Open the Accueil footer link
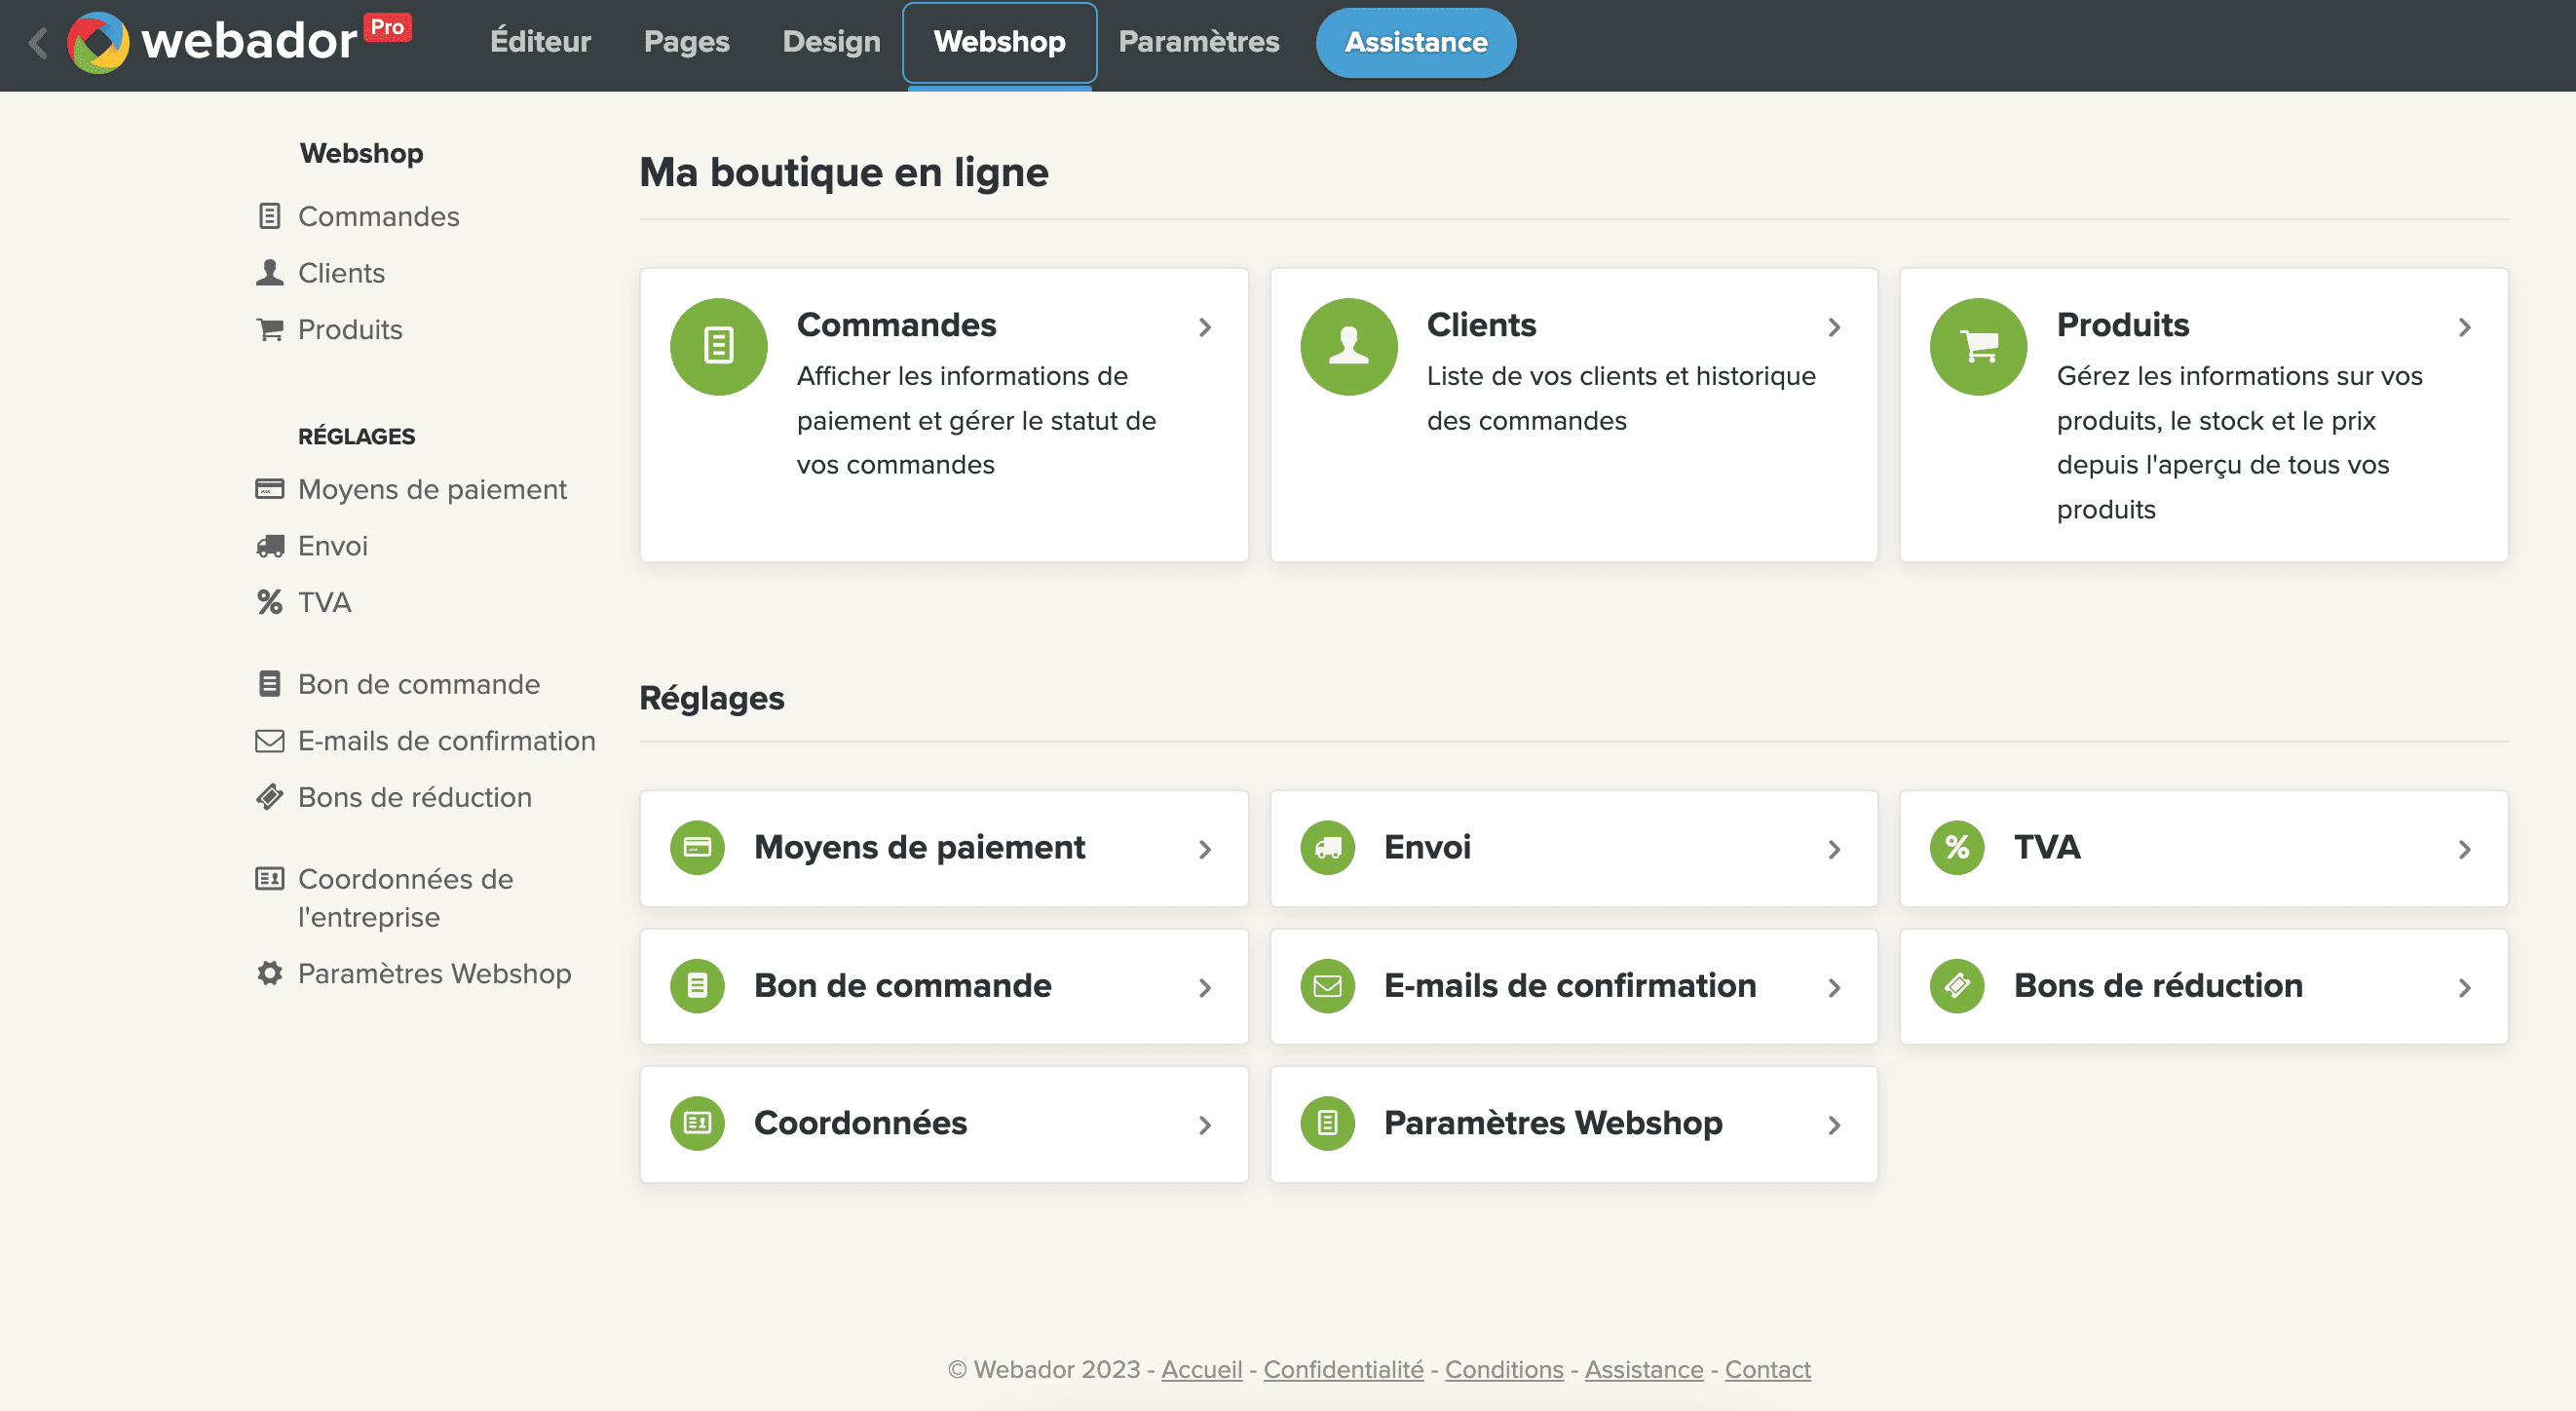Screen dimensions: 2576x1411 click(1201, 1369)
